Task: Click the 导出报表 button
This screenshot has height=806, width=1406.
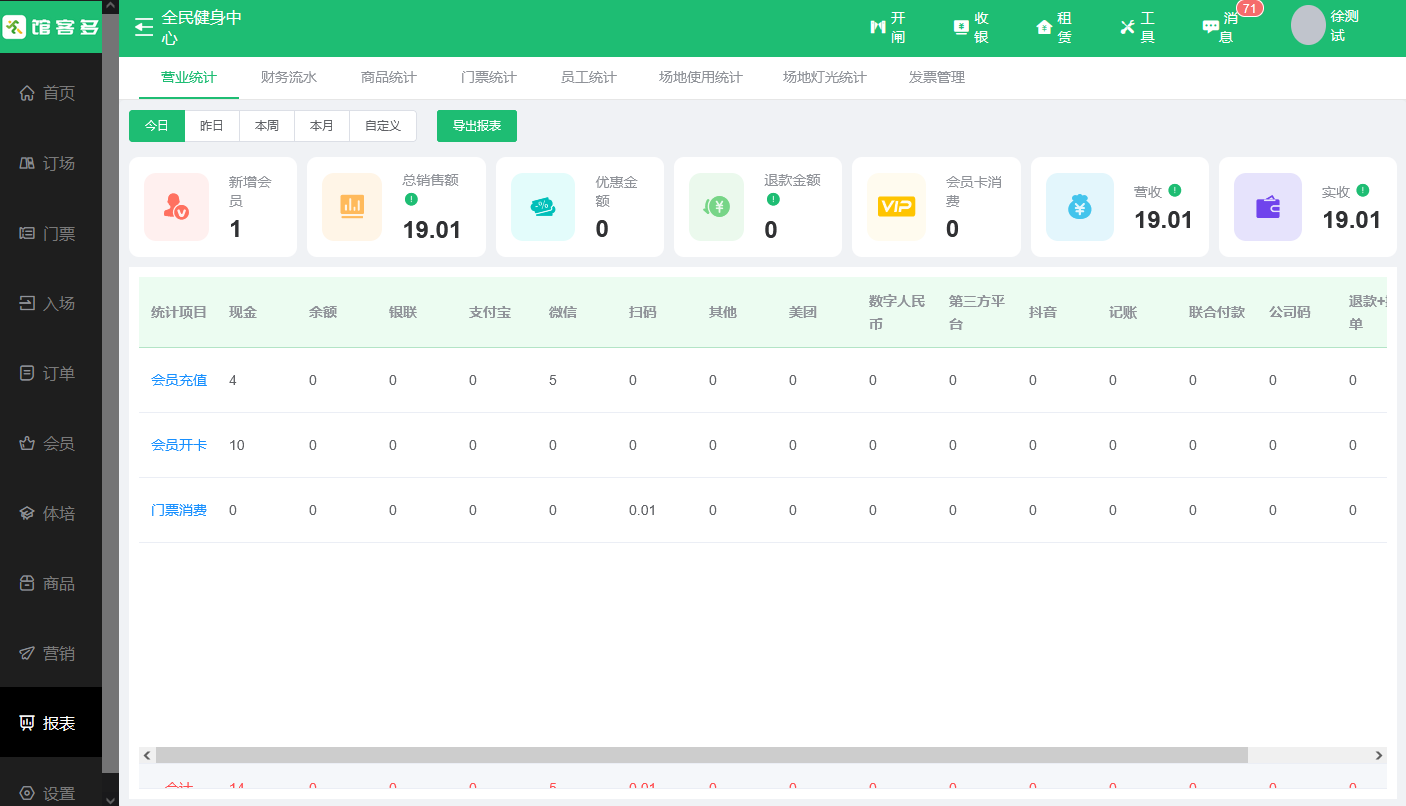Action: coord(477,126)
